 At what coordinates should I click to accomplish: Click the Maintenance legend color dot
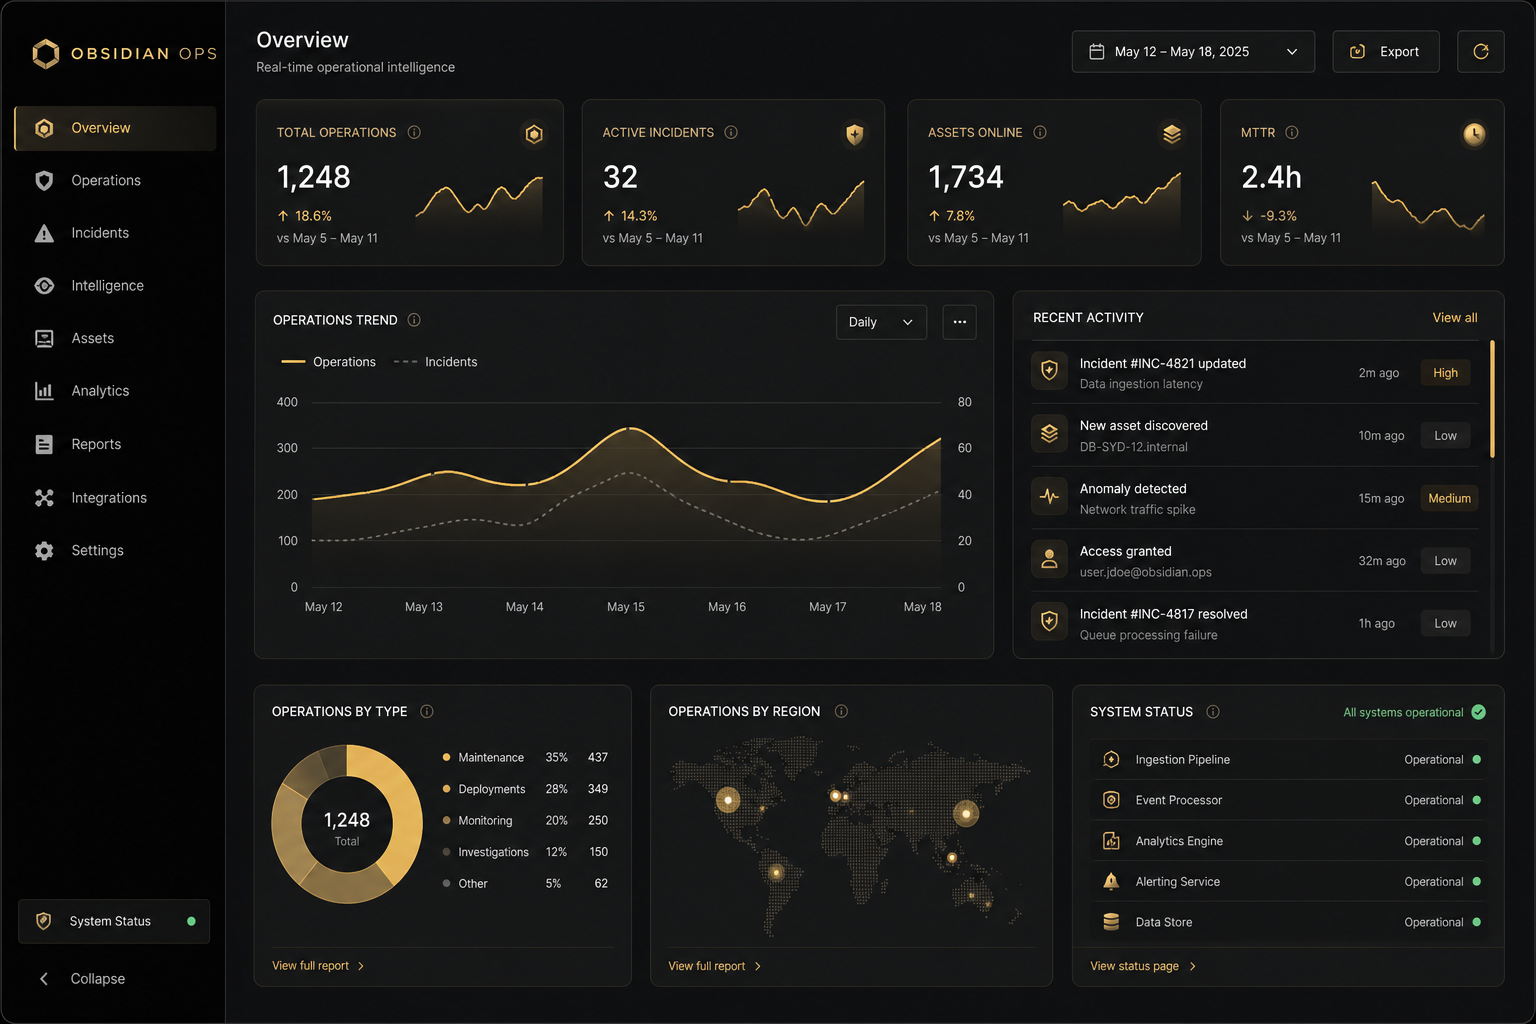coord(446,757)
